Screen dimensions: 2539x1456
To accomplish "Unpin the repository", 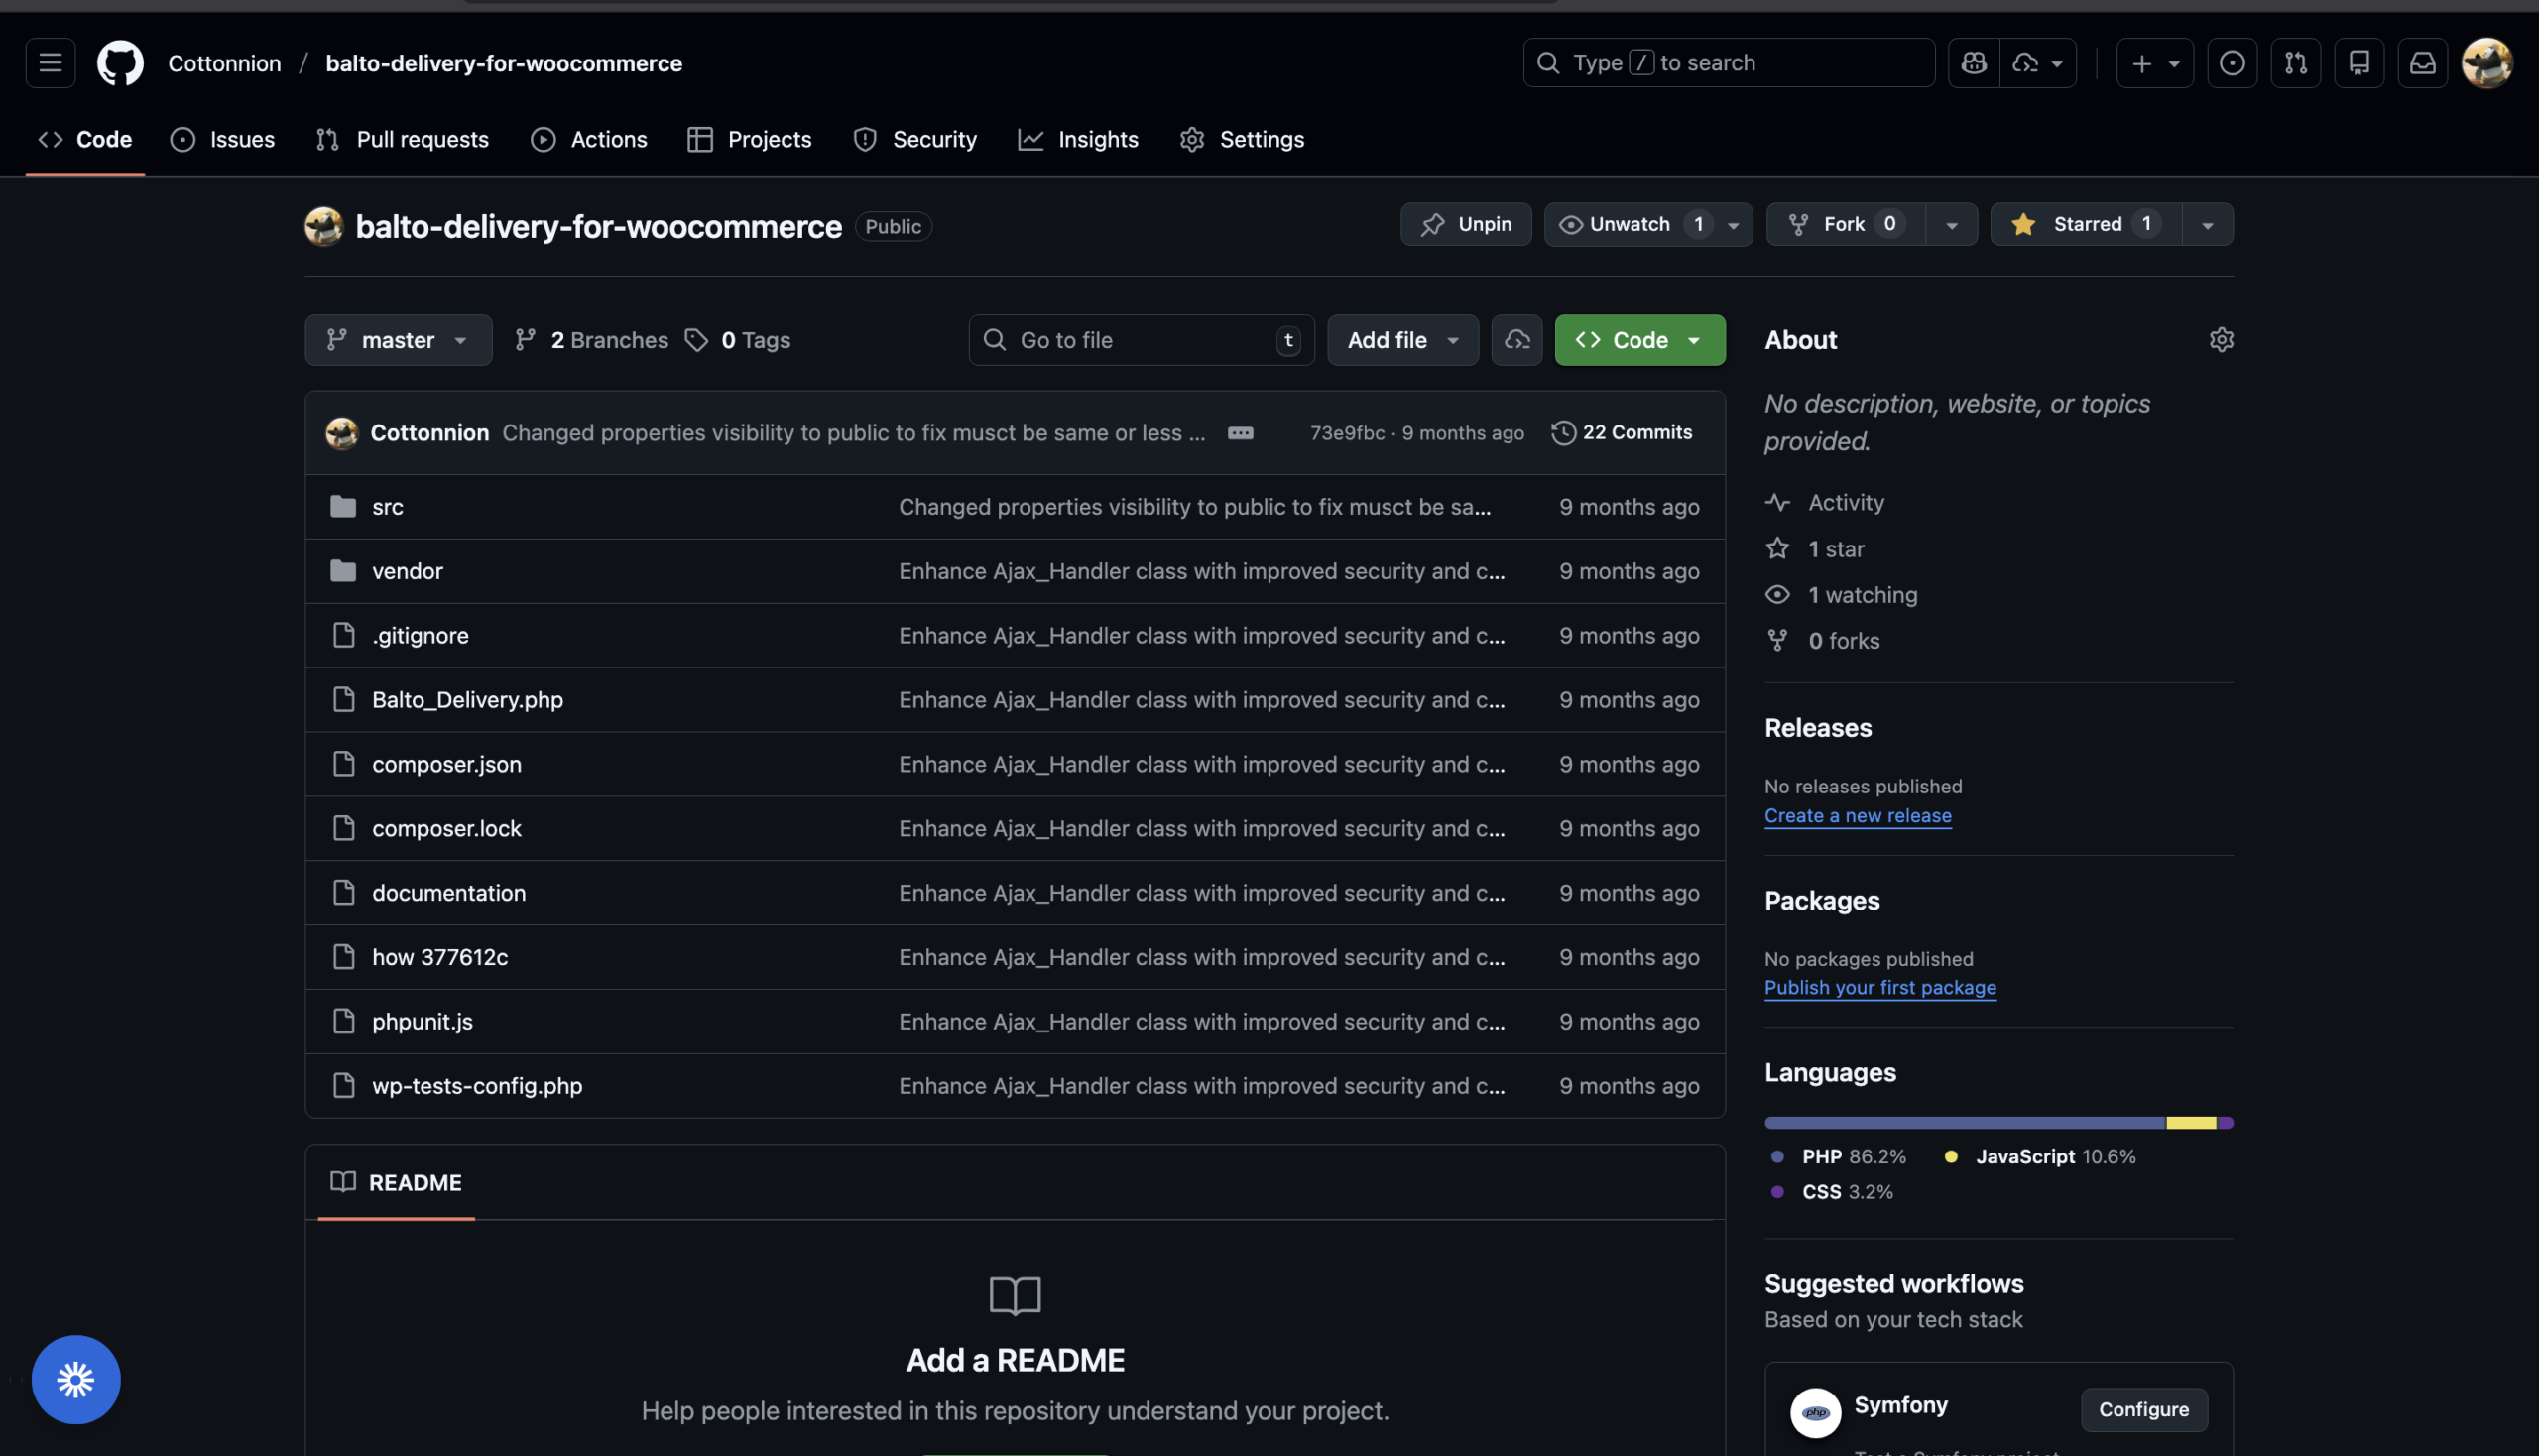I will point(1465,224).
